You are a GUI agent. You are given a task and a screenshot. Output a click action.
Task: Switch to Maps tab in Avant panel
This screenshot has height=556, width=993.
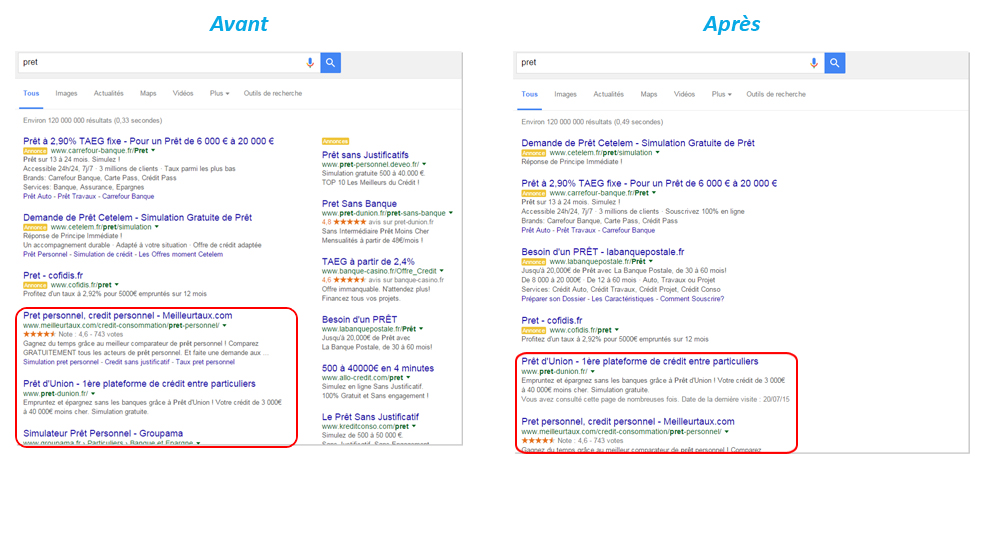148,93
